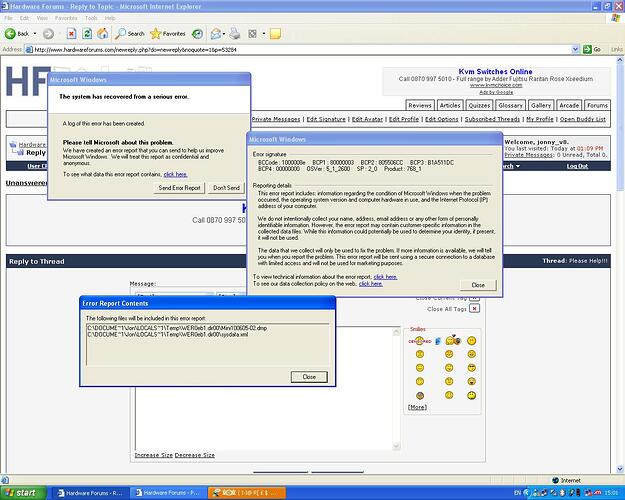Click the reply message text area
This screenshot has height=500, width=625.
264,419
